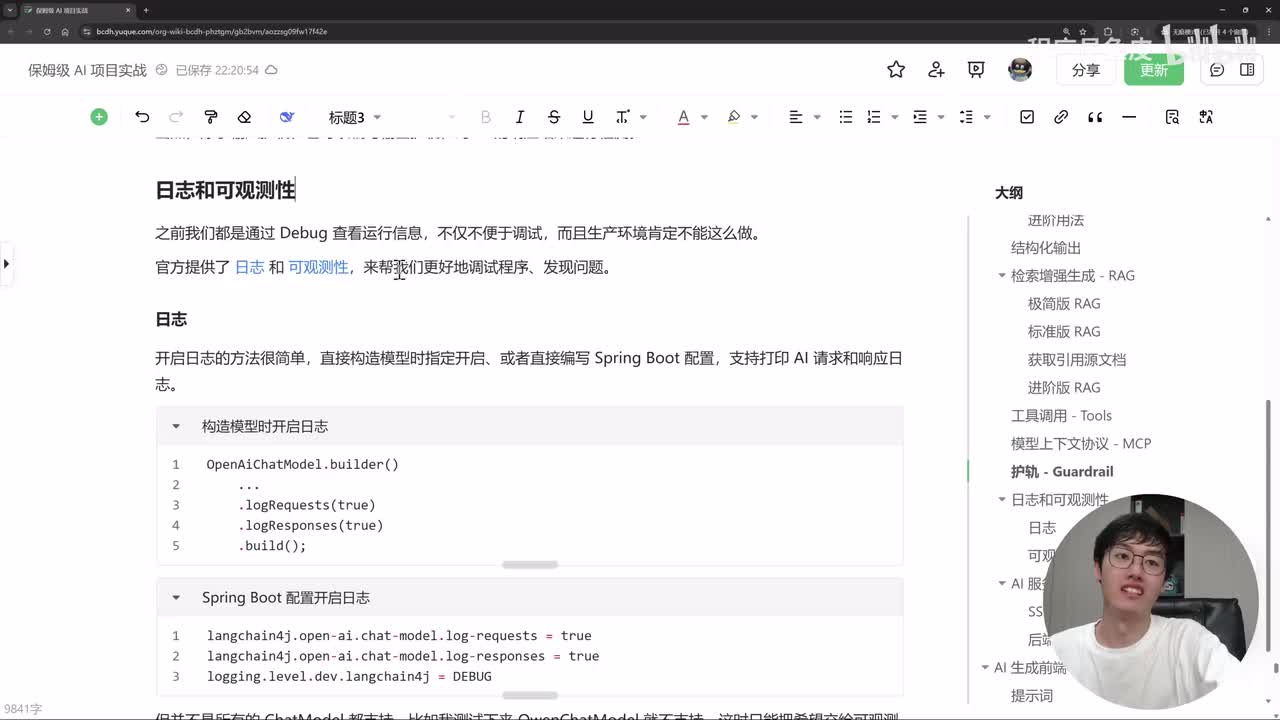This screenshot has height=720, width=1280.
Task: Insert a numbered list
Action: point(874,117)
